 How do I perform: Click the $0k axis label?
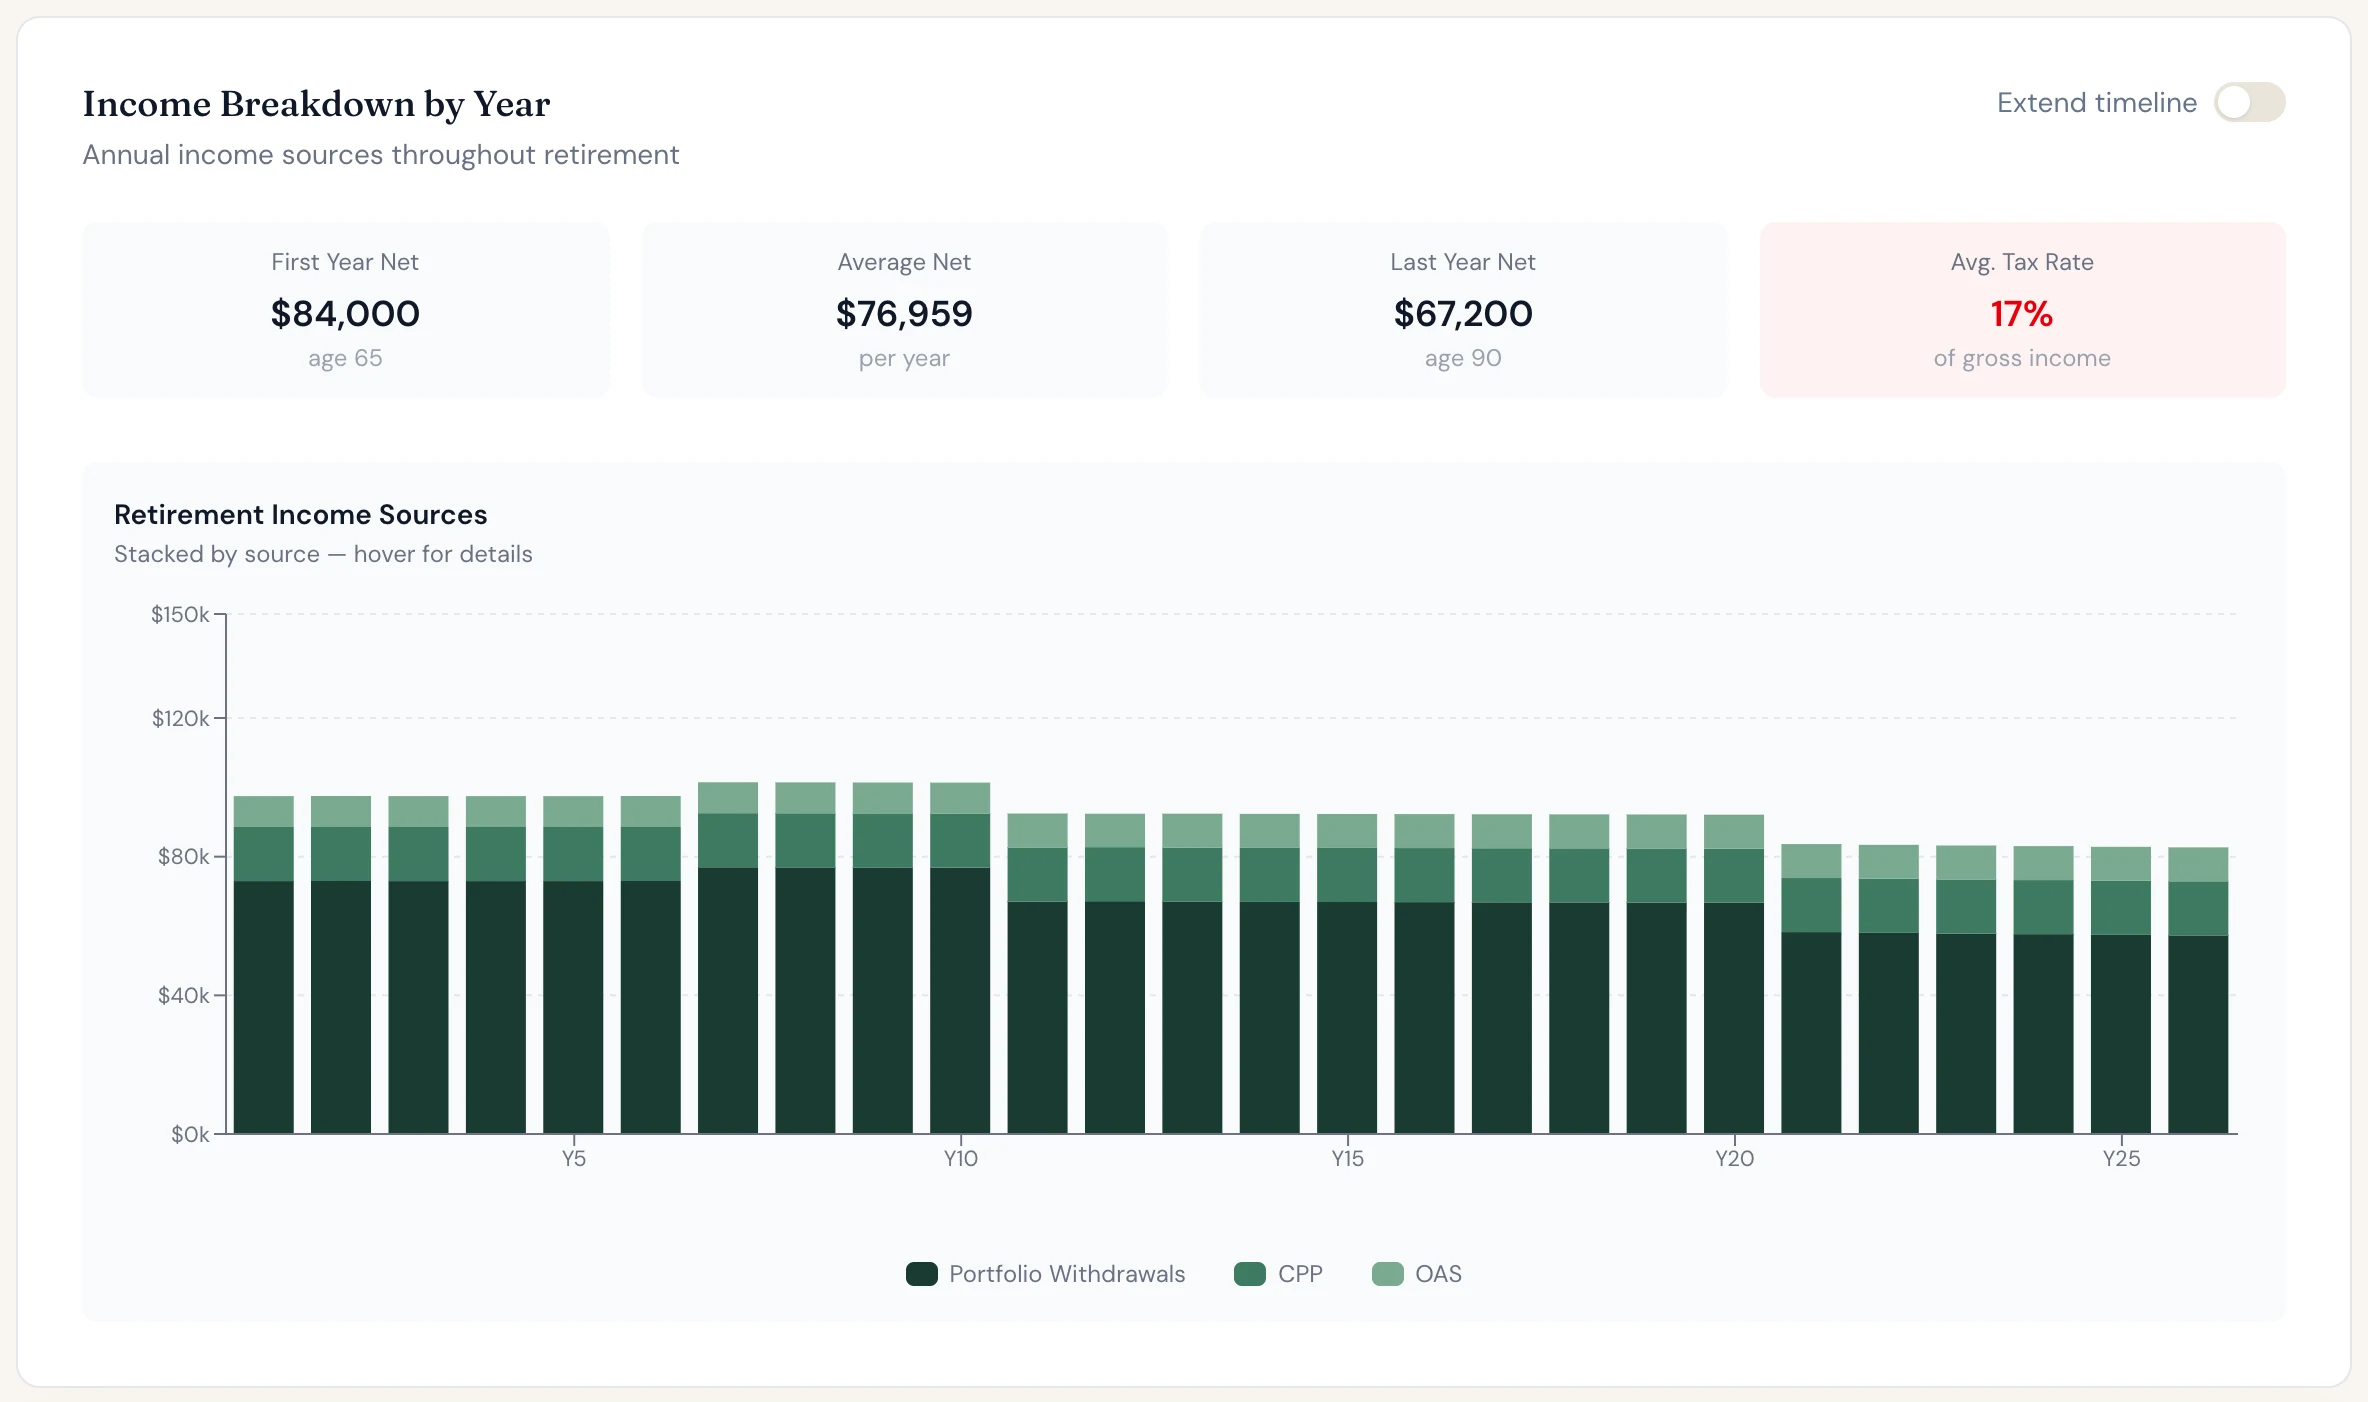click(190, 1134)
